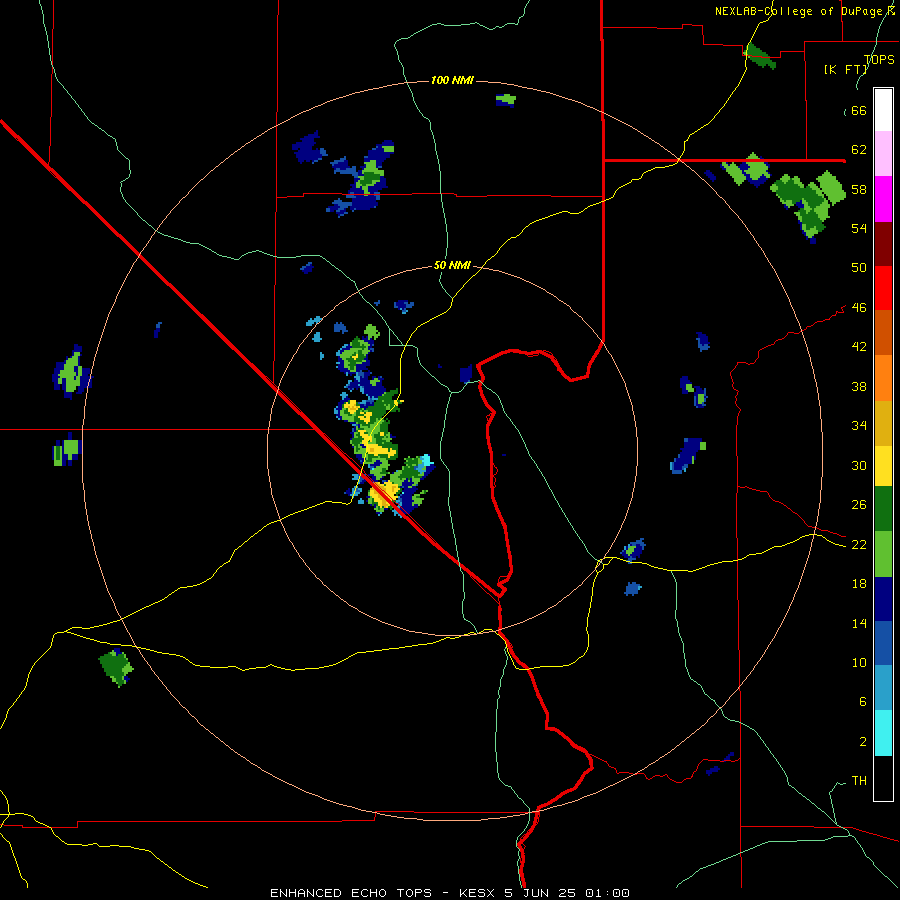Click the ENHANCED ECHO TOPS caption text

[351, 893]
